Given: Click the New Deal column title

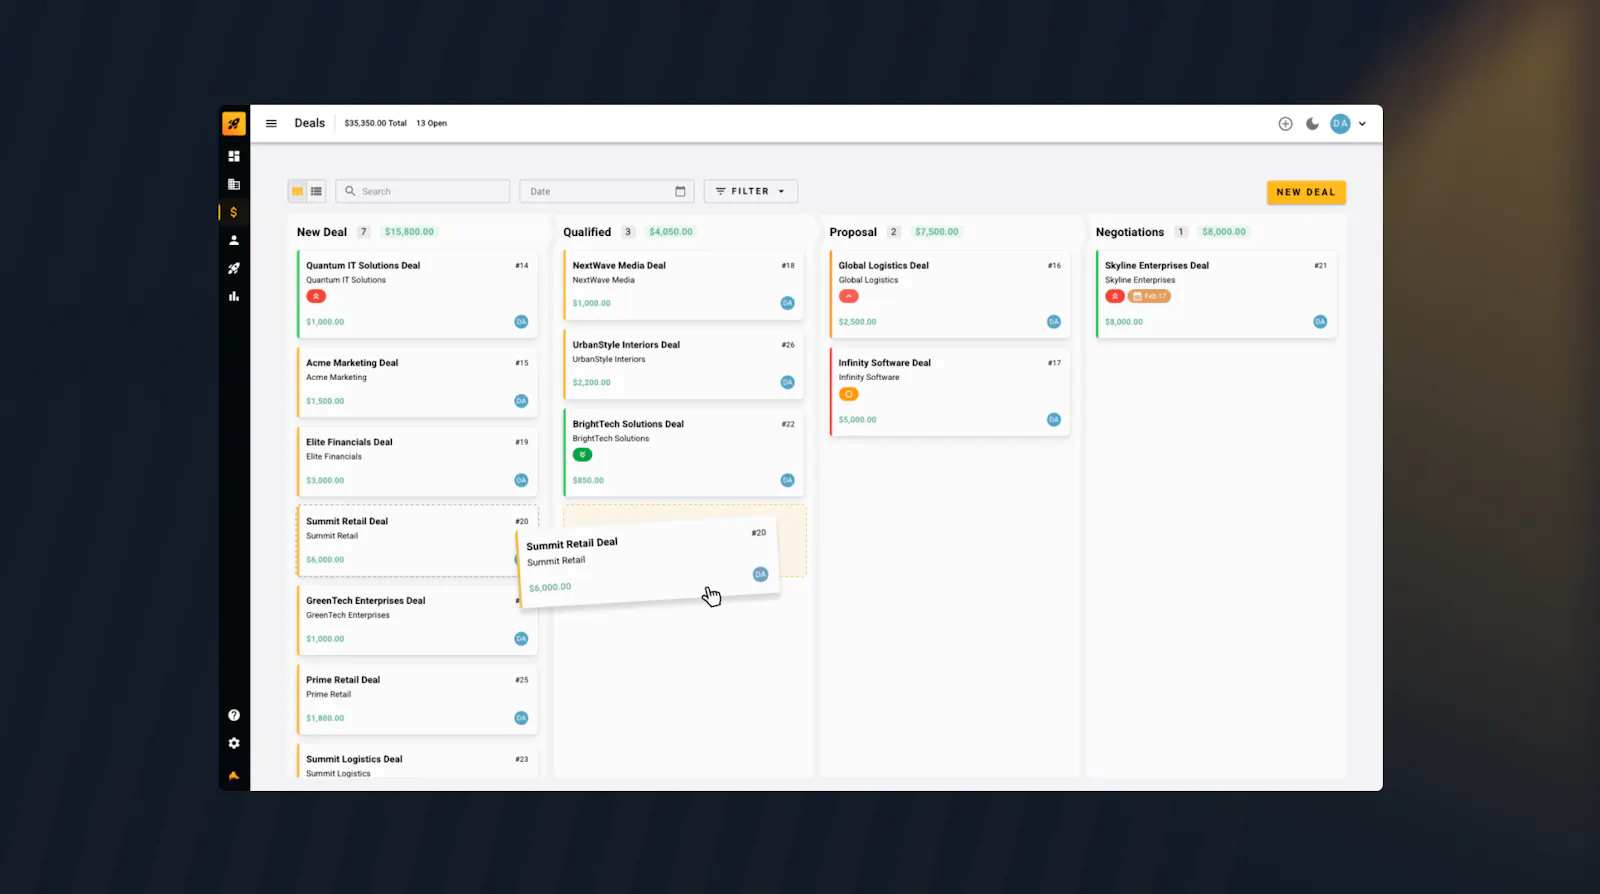Looking at the screenshot, I should (x=322, y=232).
